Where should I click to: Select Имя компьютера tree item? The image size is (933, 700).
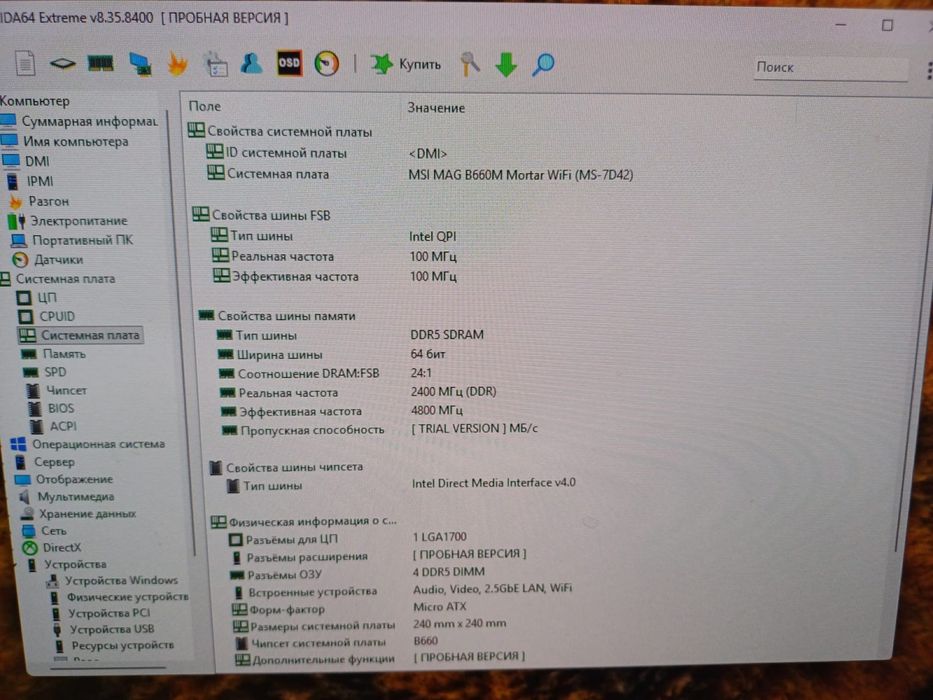click(65, 142)
